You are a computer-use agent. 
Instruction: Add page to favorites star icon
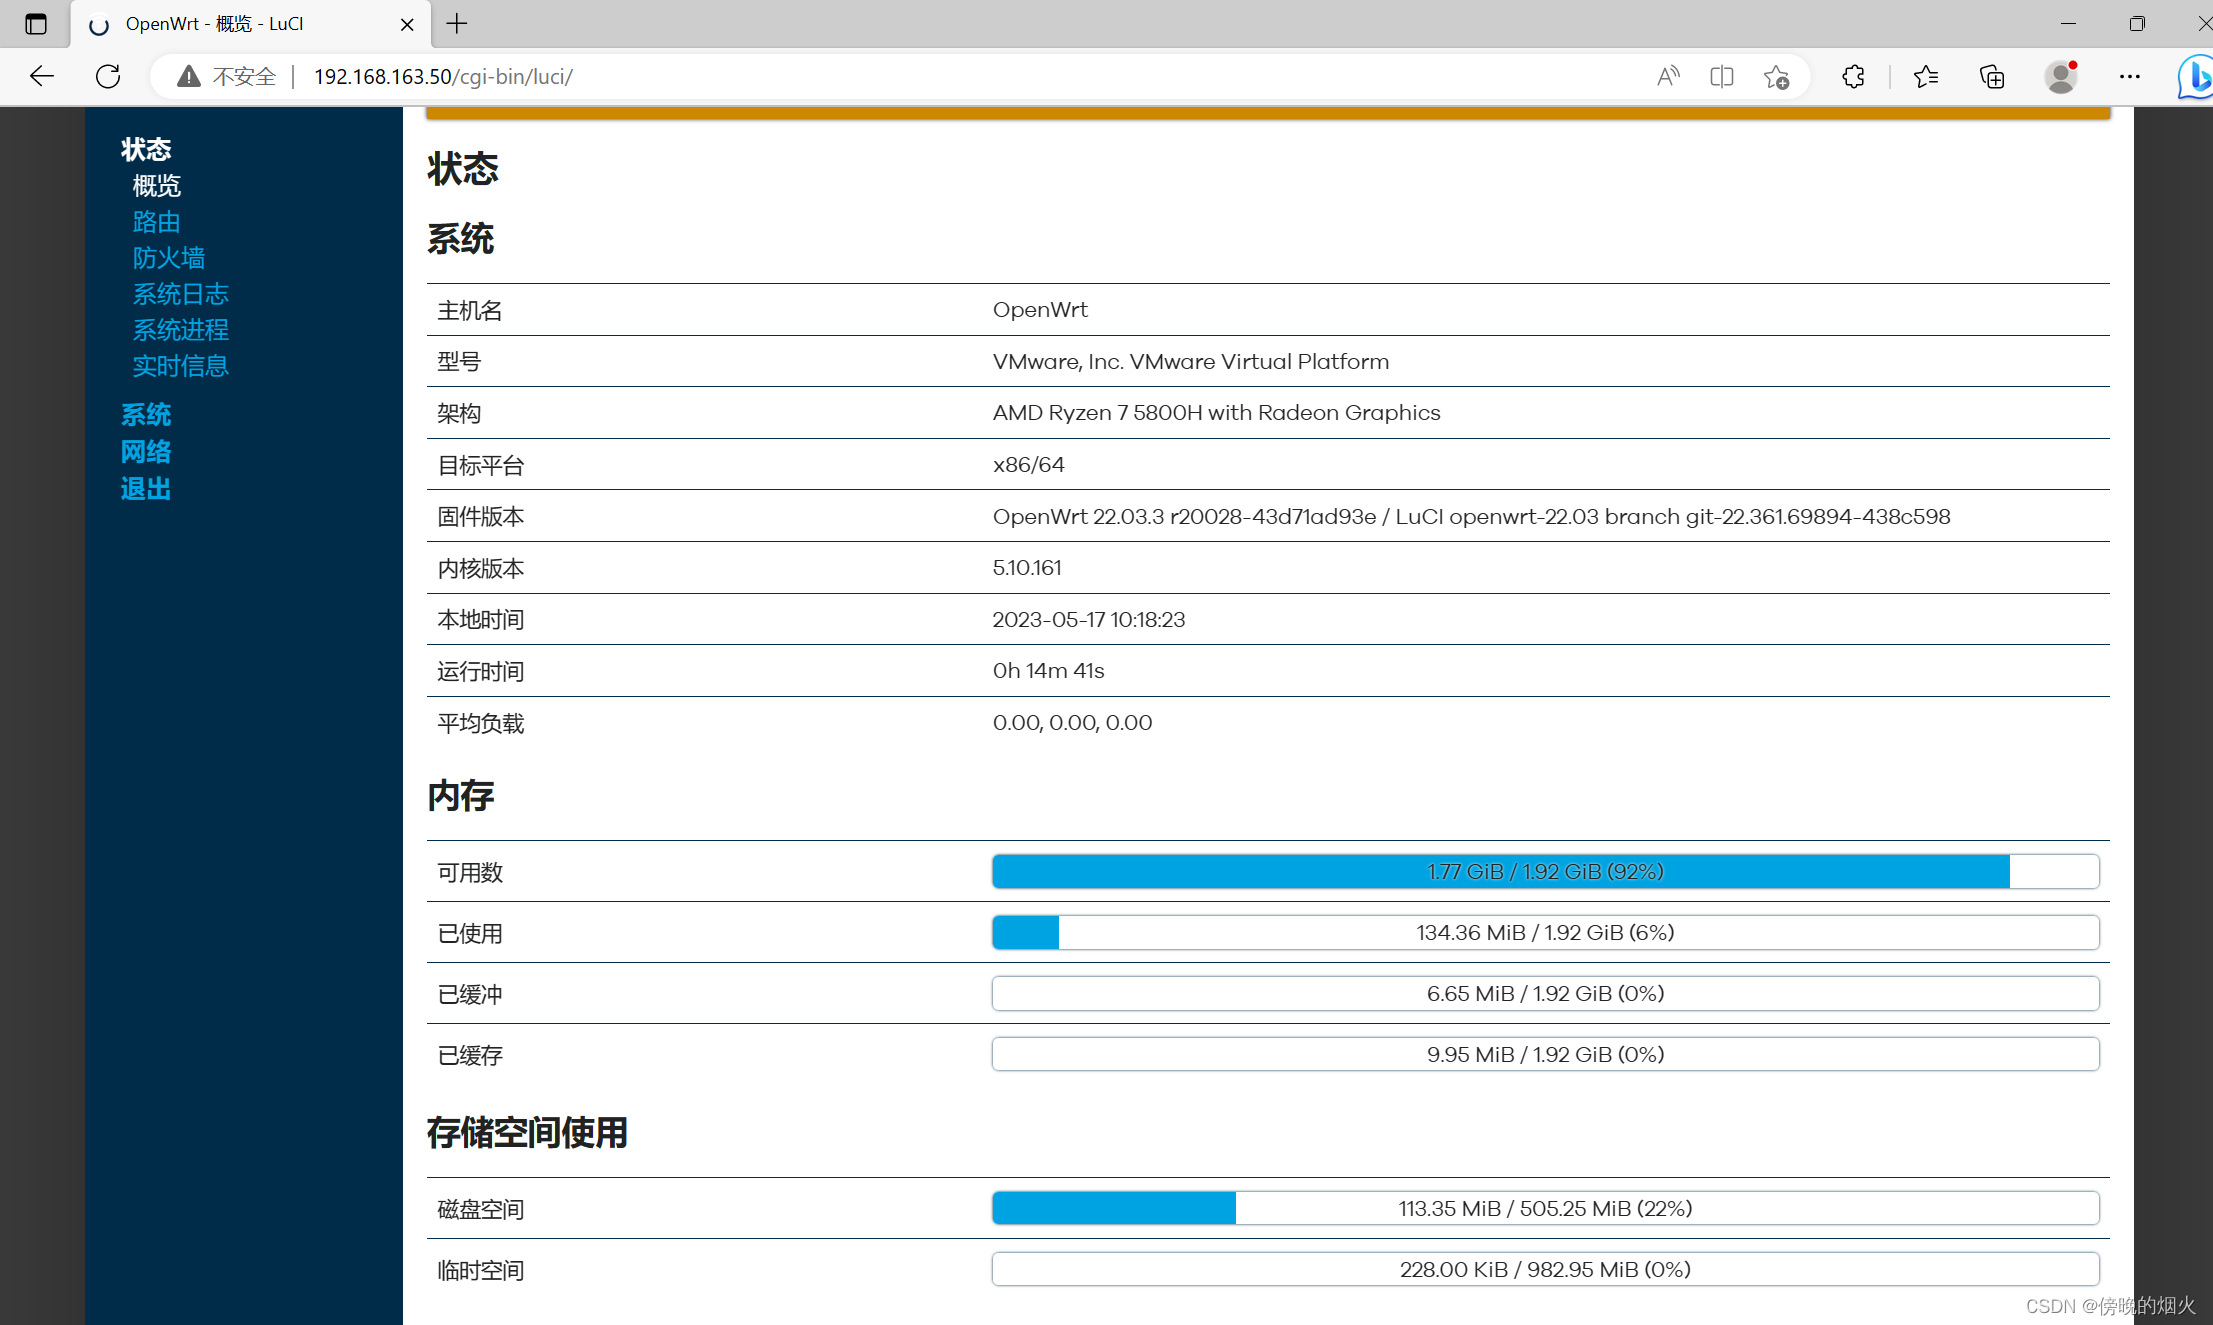pyautogui.click(x=1776, y=76)
